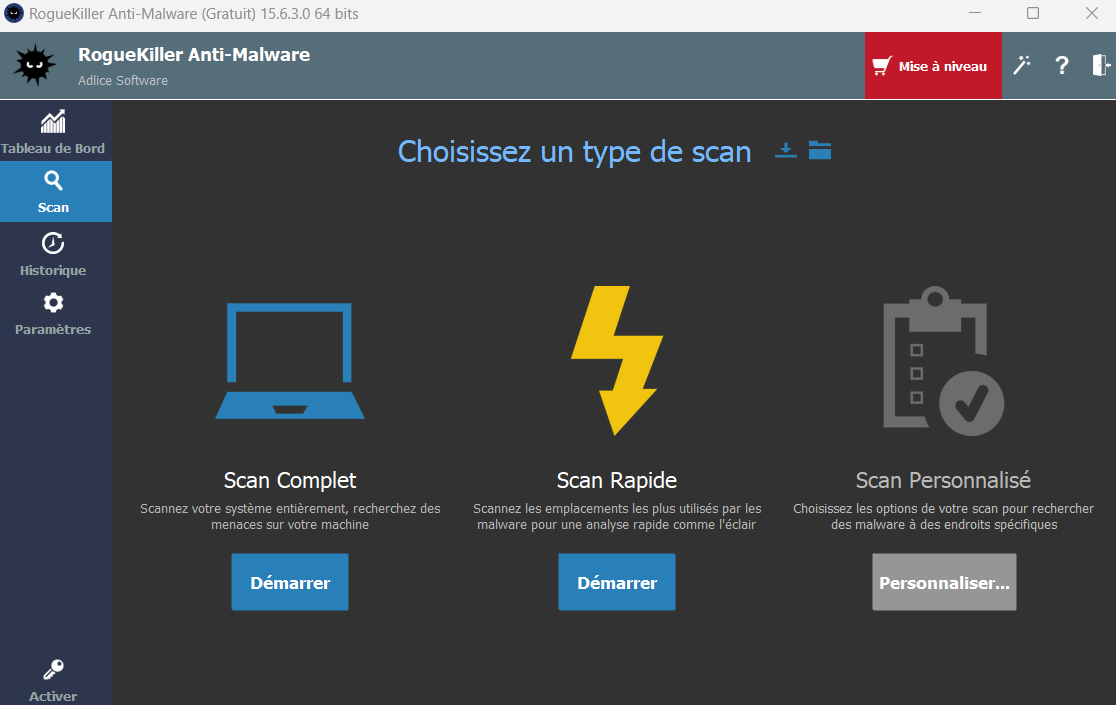Viewport: 1116px width, 705px height.
Task: Click the Scan Complet title text
Action: coord(290,480)
